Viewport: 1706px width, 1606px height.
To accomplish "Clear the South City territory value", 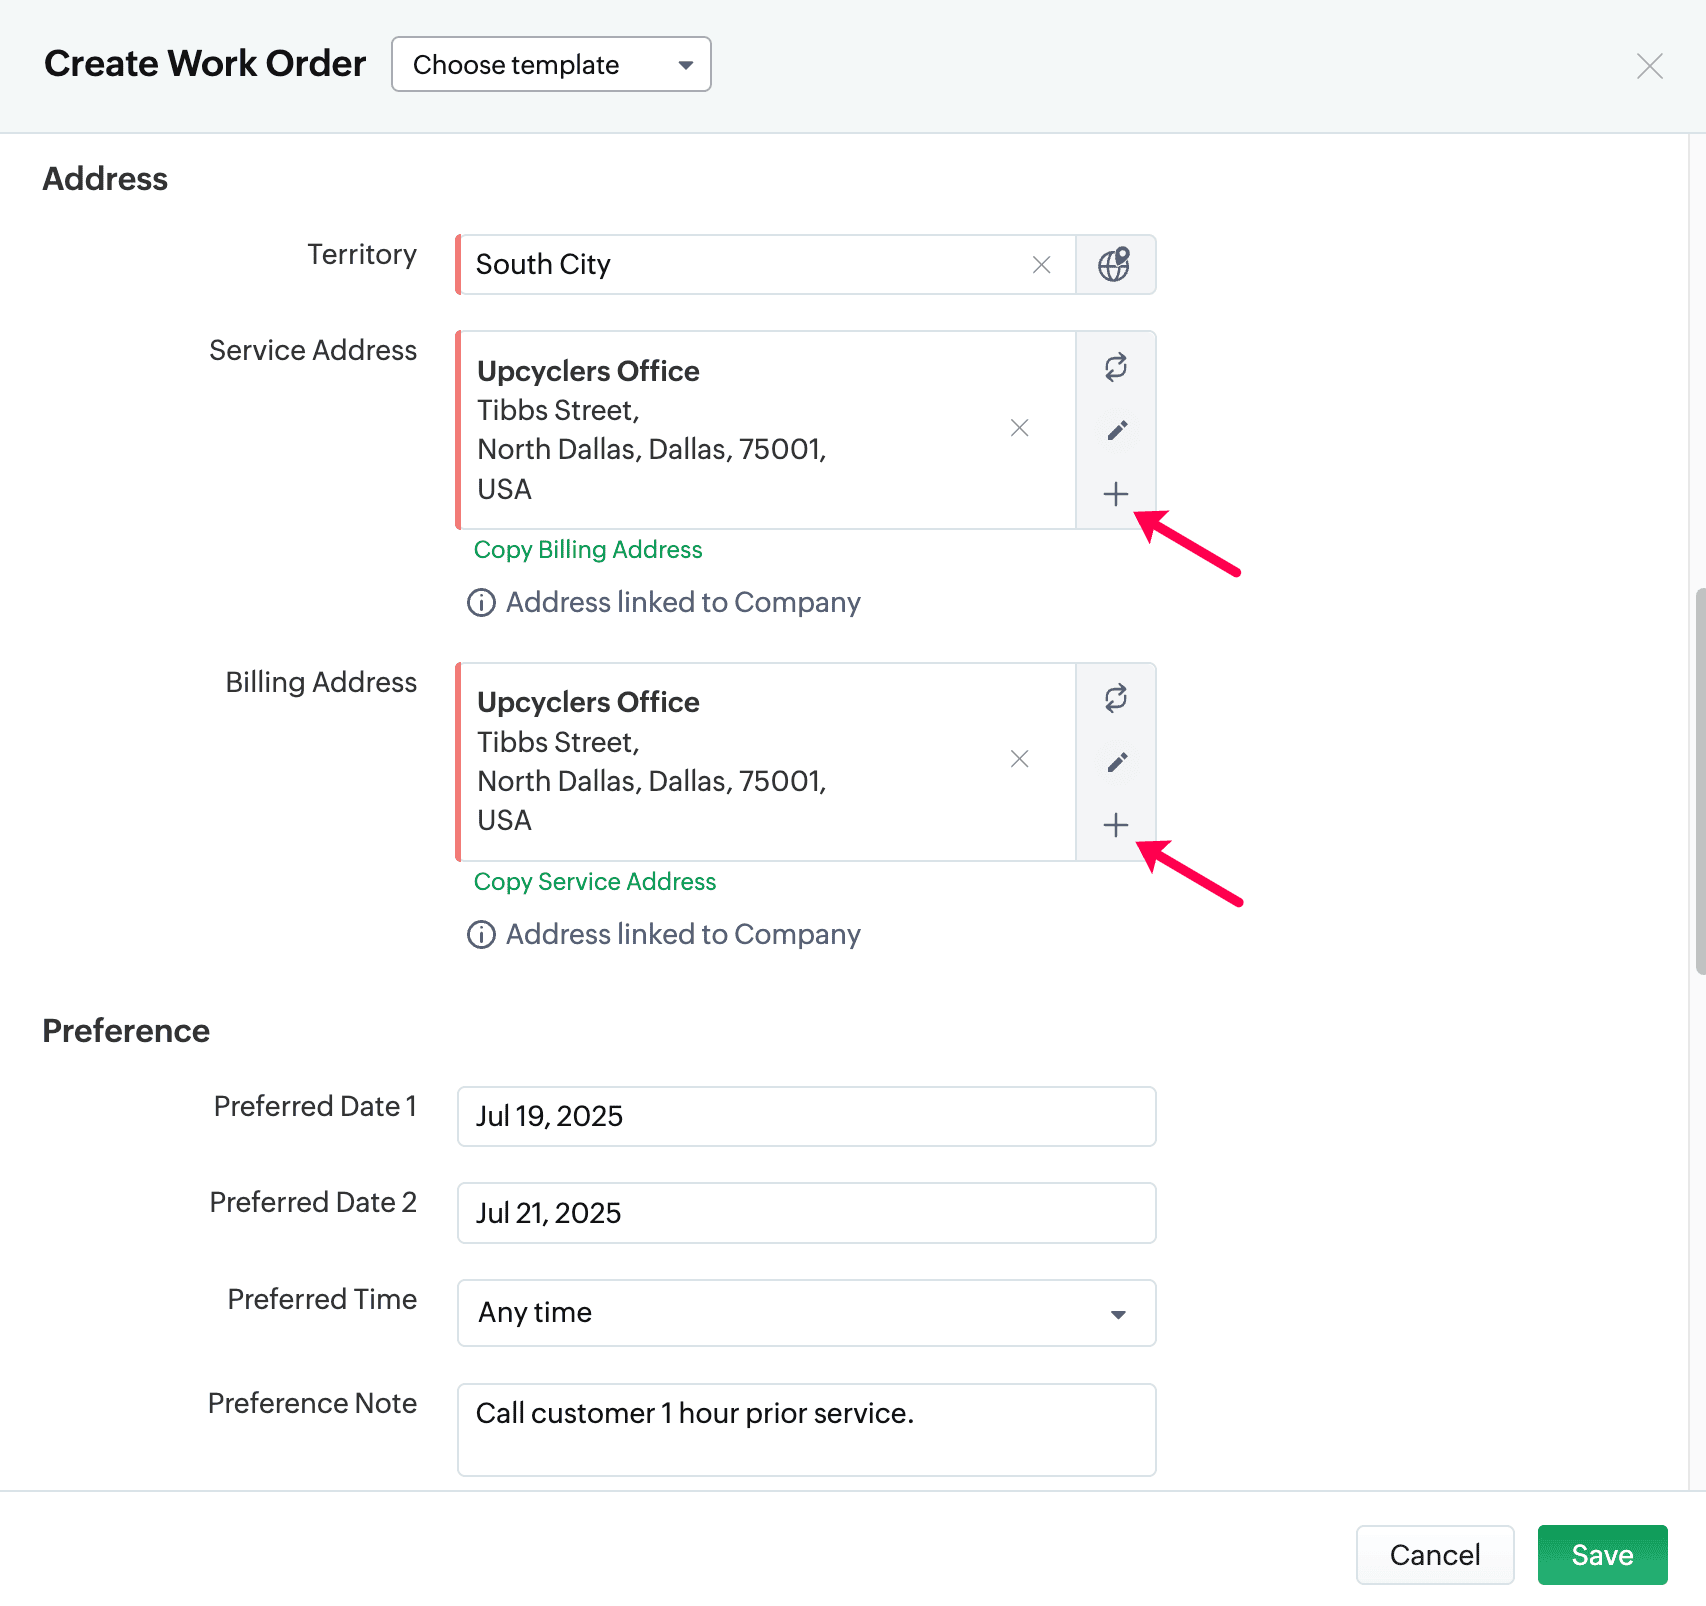I will pyautogui.click(x=1041, y=265).
